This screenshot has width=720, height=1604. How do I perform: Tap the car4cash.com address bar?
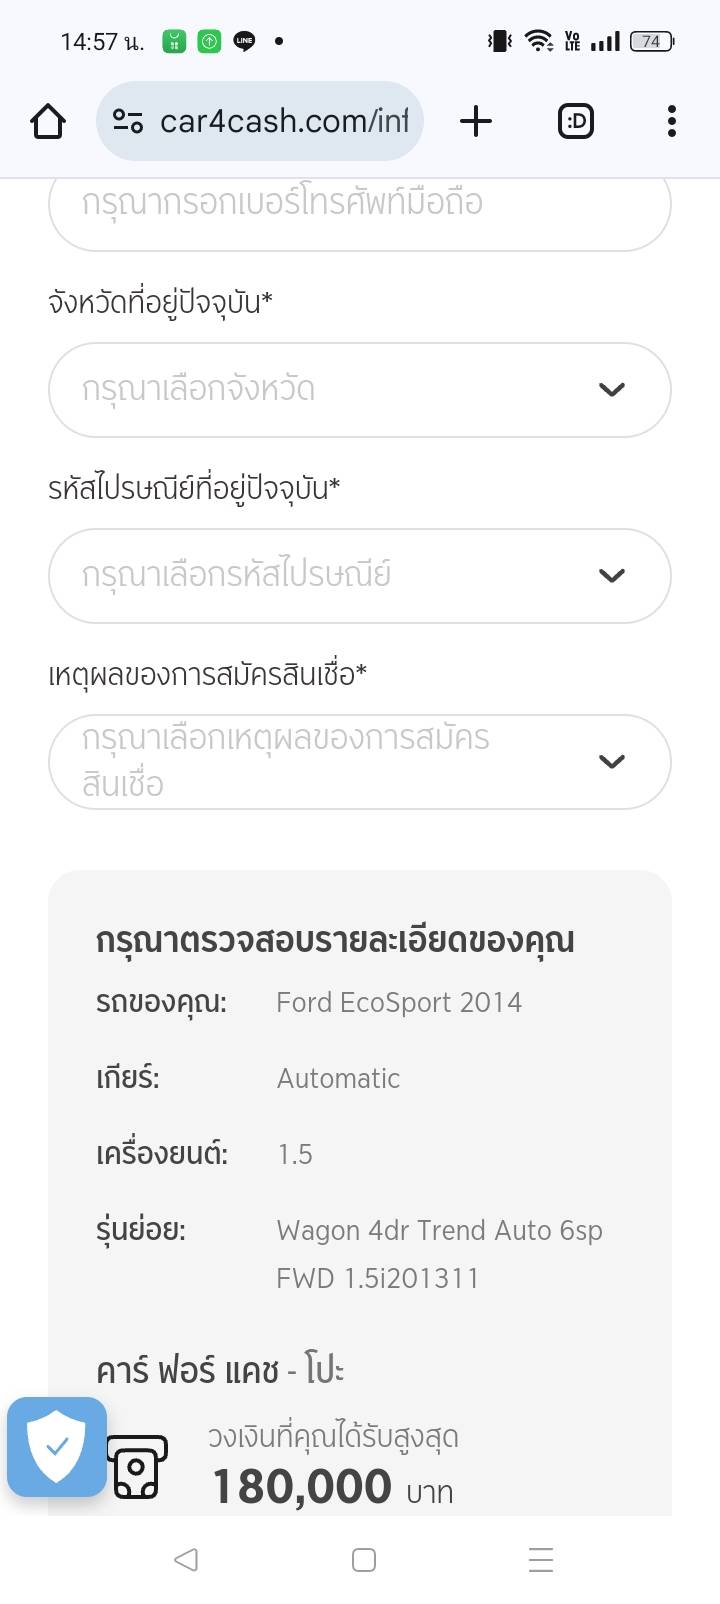tap(284, 122)
